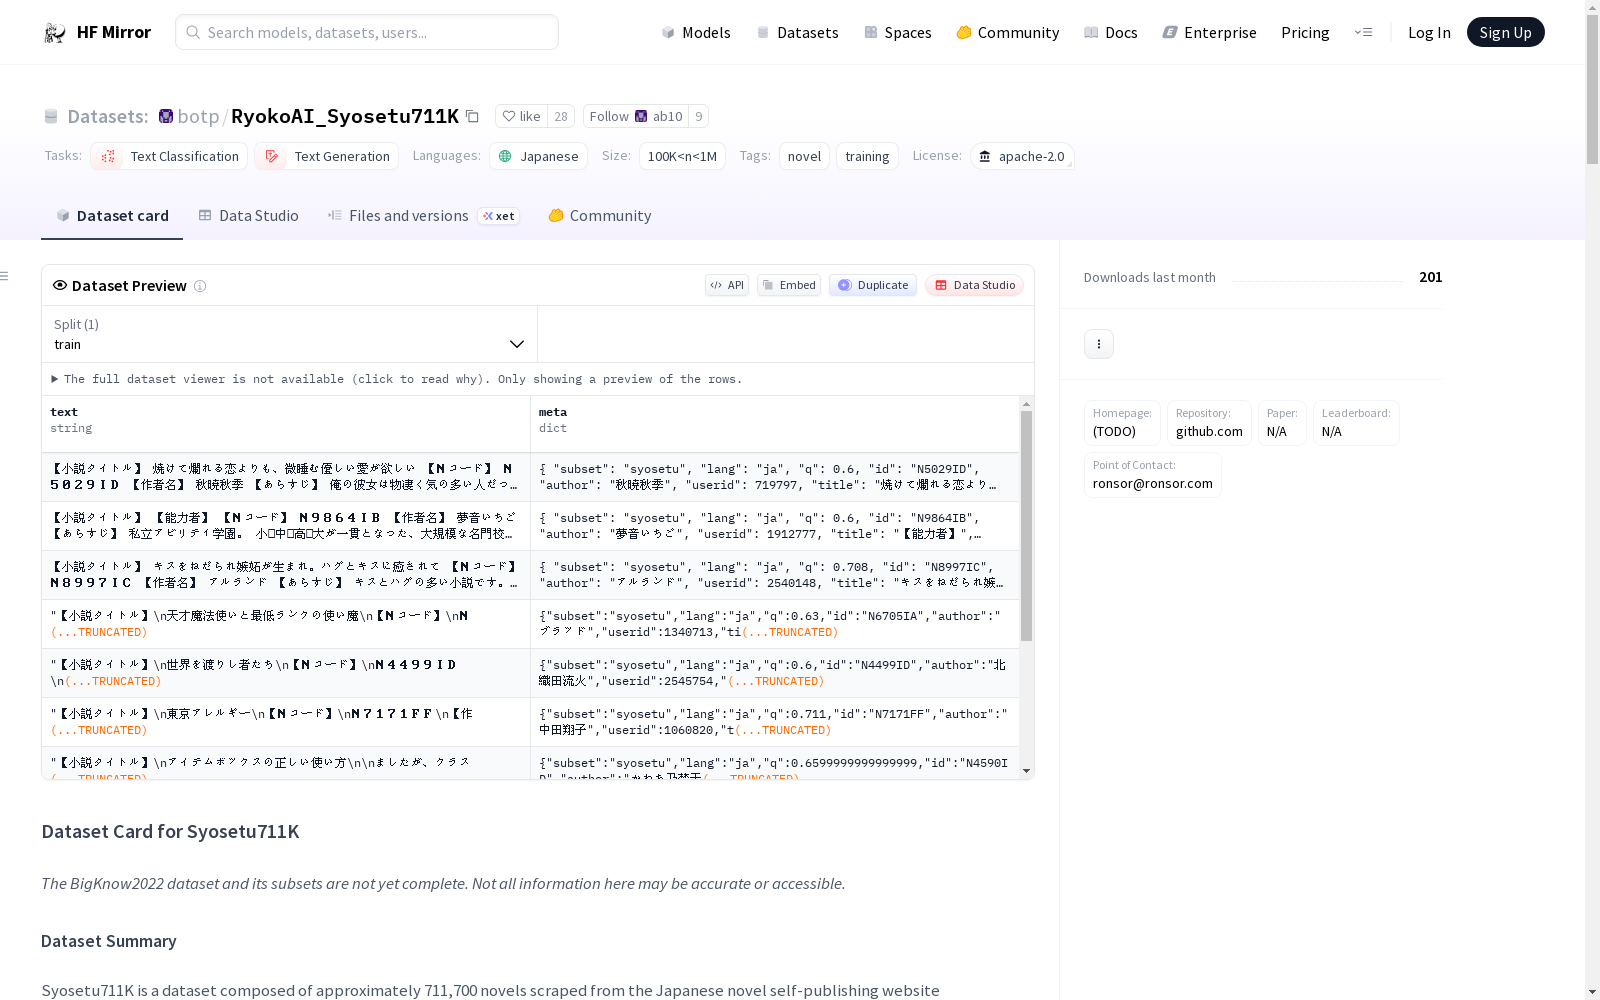1600x1000 pixels.
Task: Select the Japanese language tag
Action: tap(538, 156)
